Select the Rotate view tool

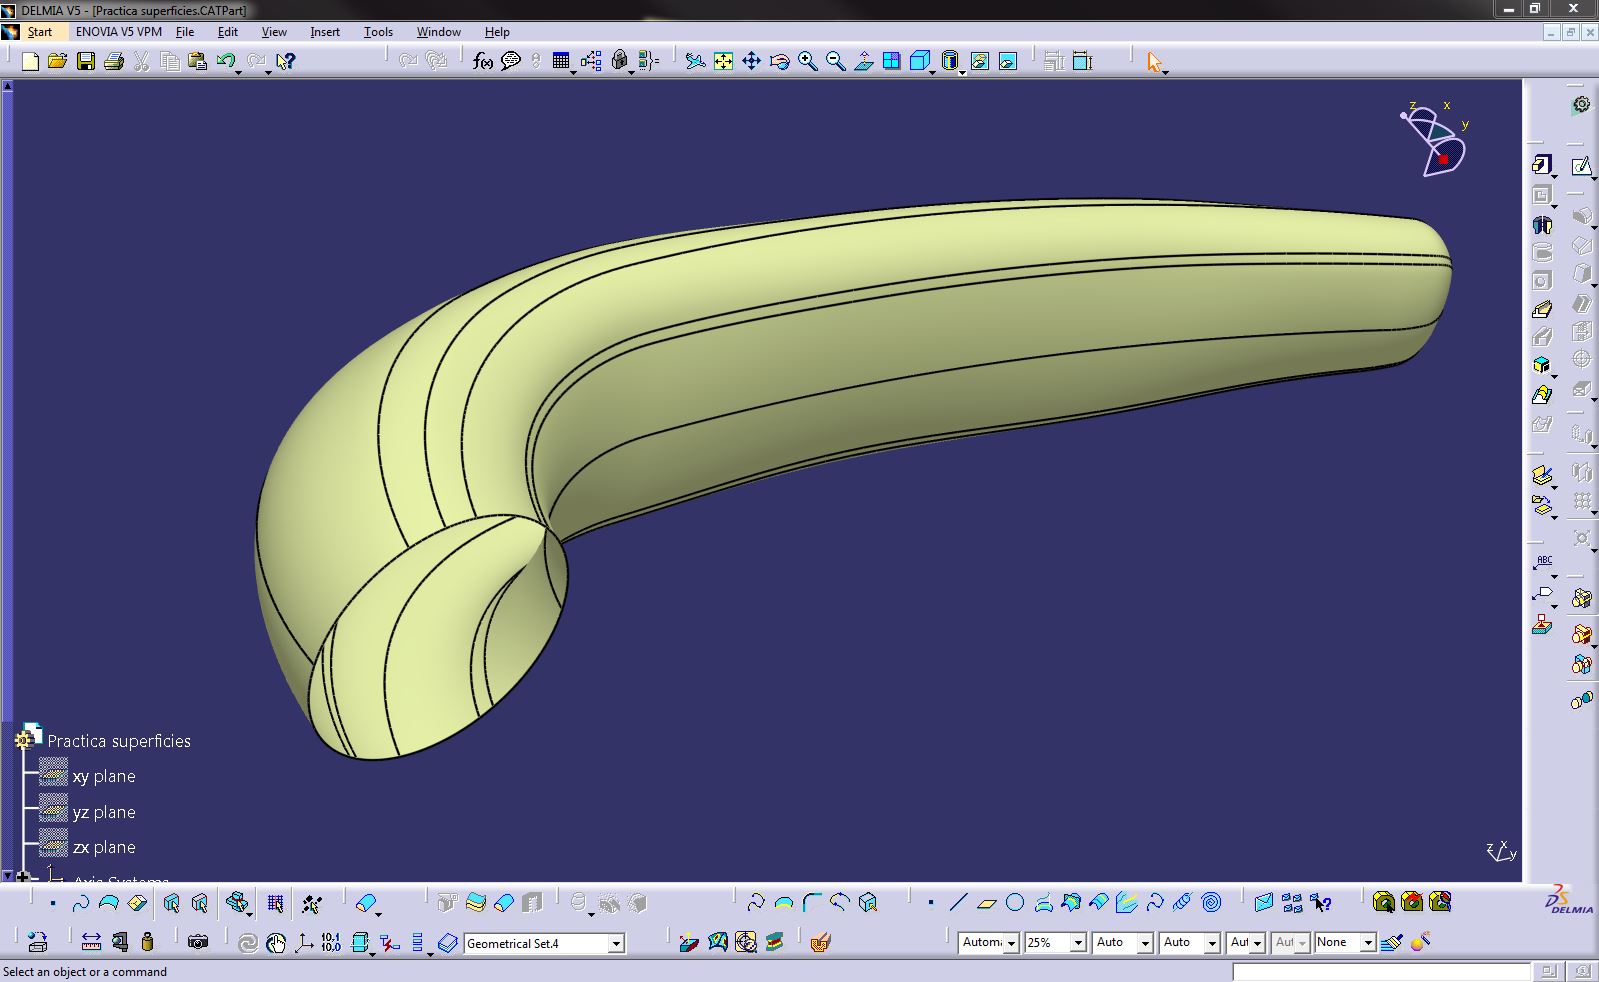click(779, 62)
